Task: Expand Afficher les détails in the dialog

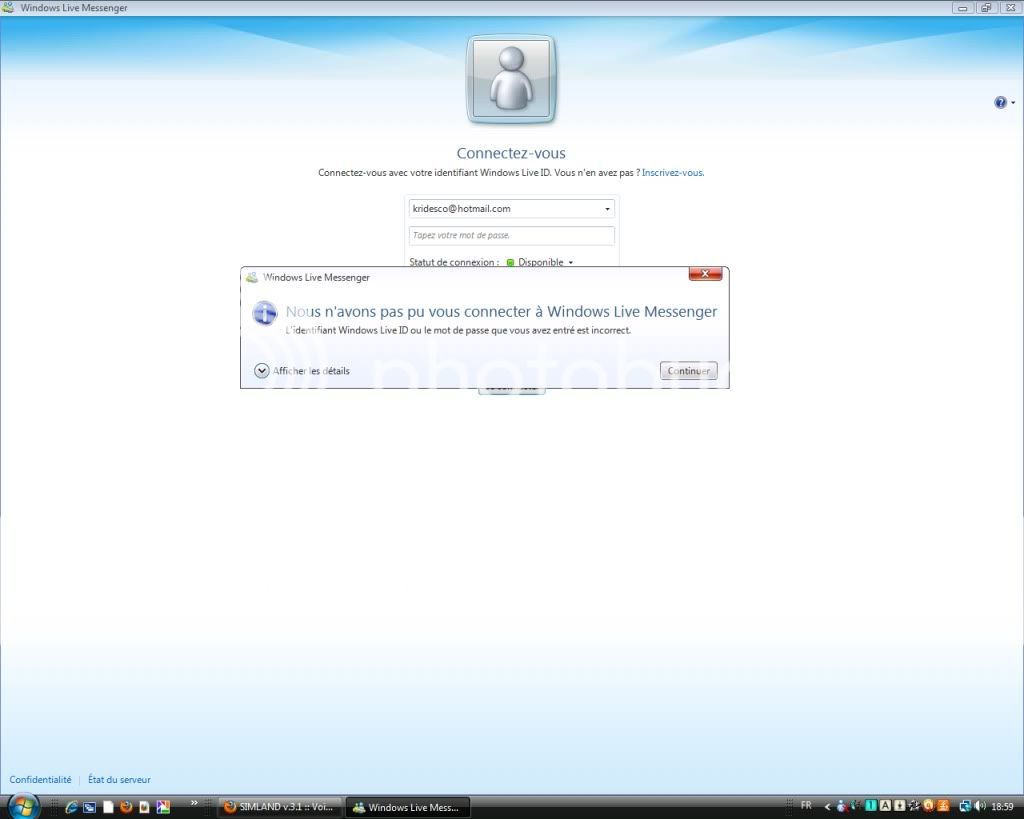Action: (x=302, y=370)
